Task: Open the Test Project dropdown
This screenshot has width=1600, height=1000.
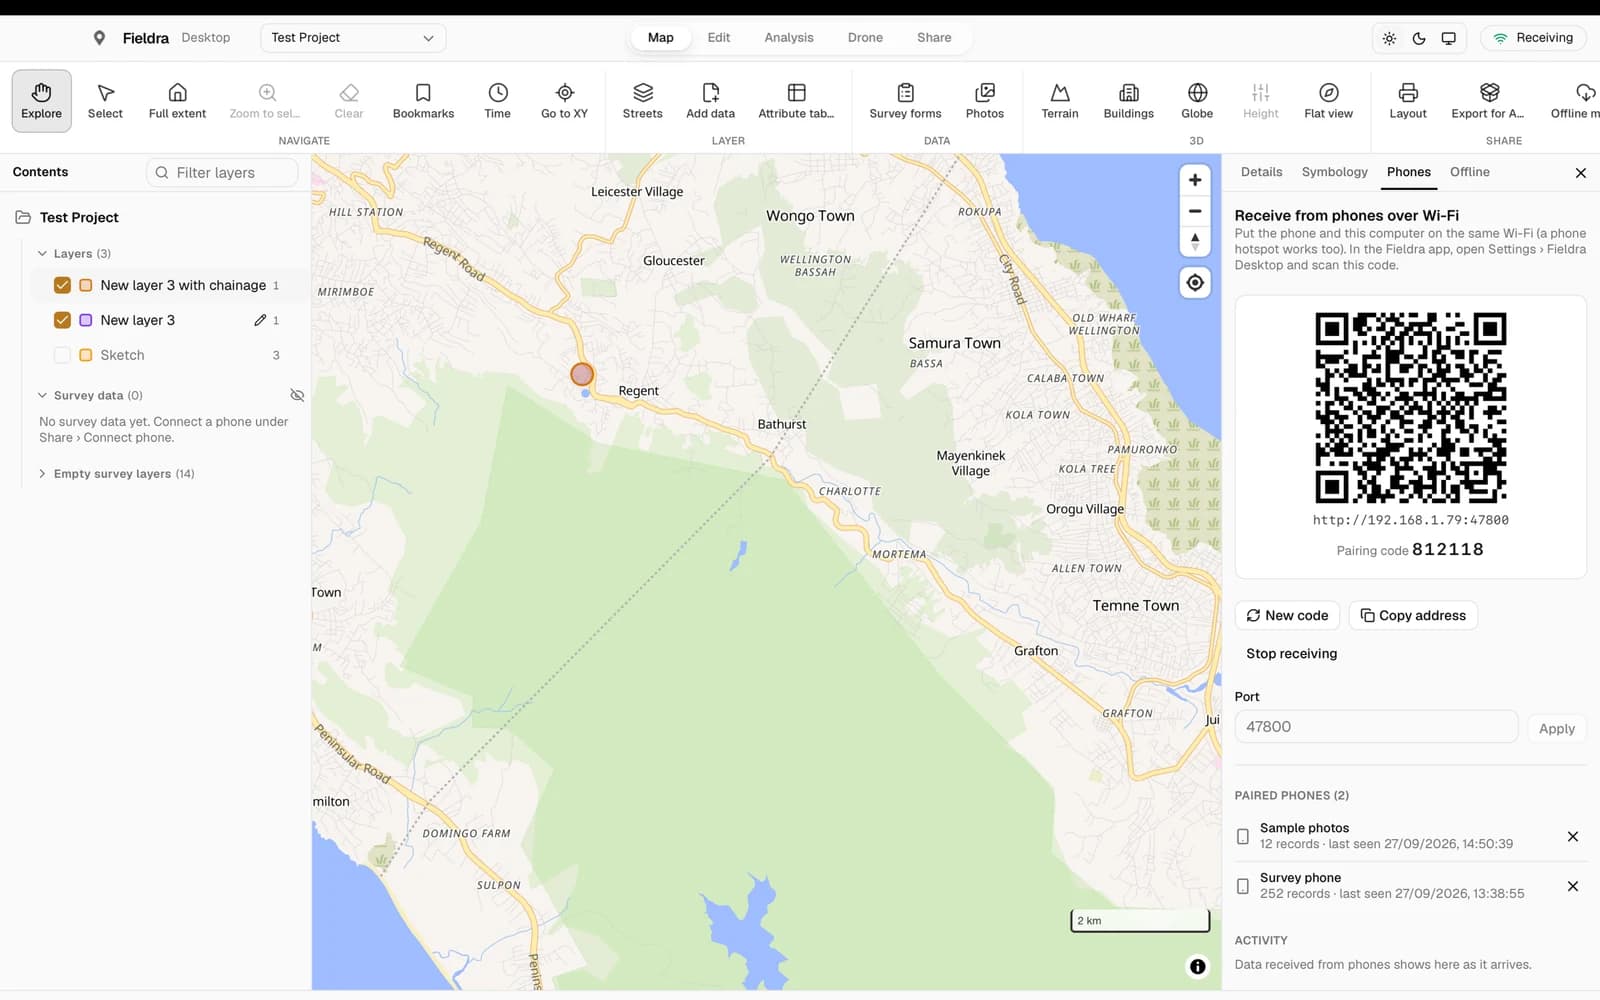Action: point(353,38)
